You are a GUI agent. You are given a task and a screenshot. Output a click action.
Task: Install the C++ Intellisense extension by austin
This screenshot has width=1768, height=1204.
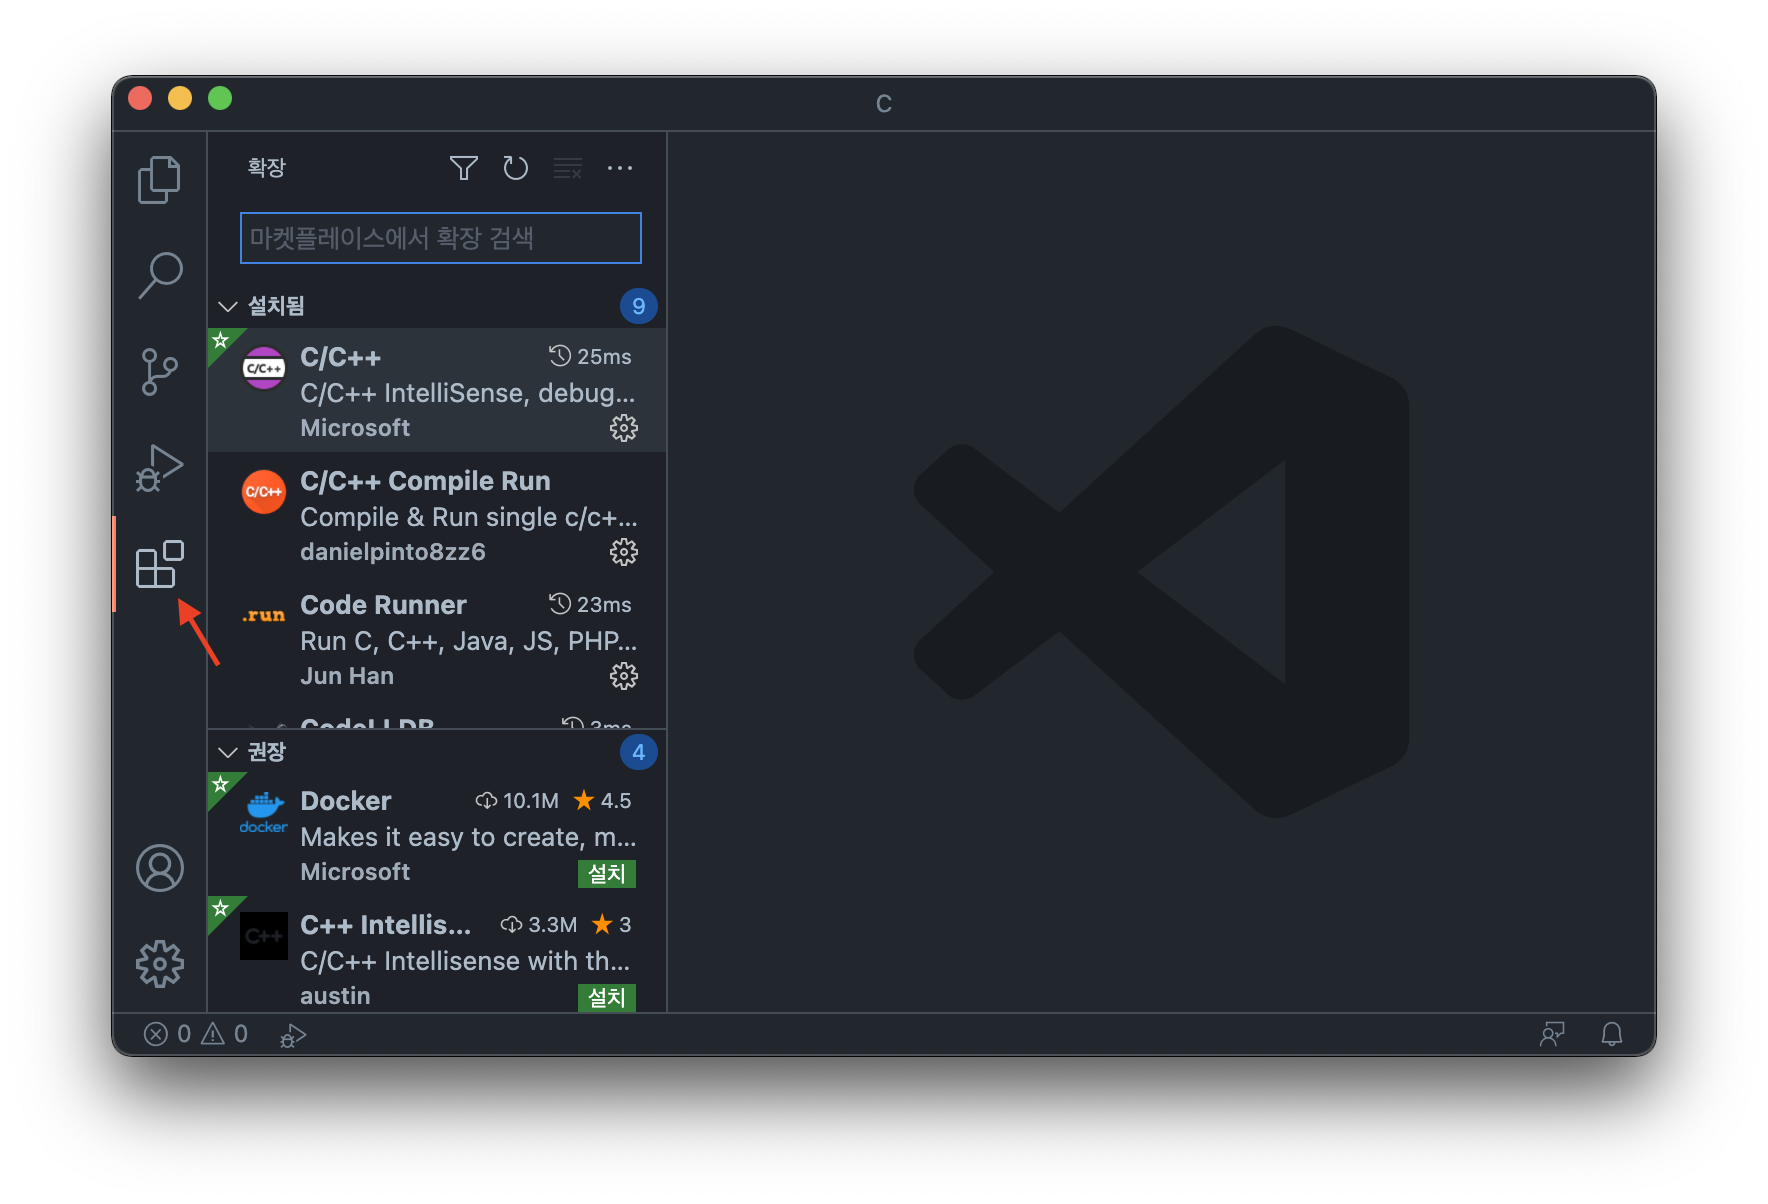(x=607, y=998)
